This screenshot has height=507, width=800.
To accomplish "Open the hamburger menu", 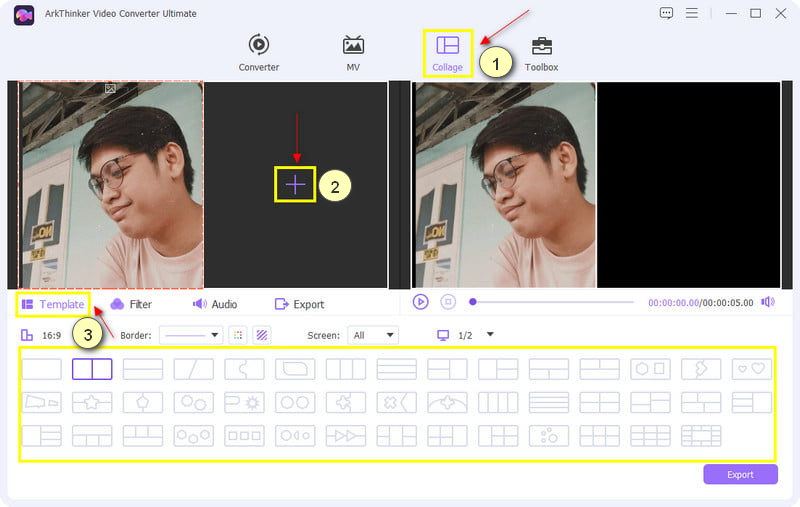I will coord(692,13).
